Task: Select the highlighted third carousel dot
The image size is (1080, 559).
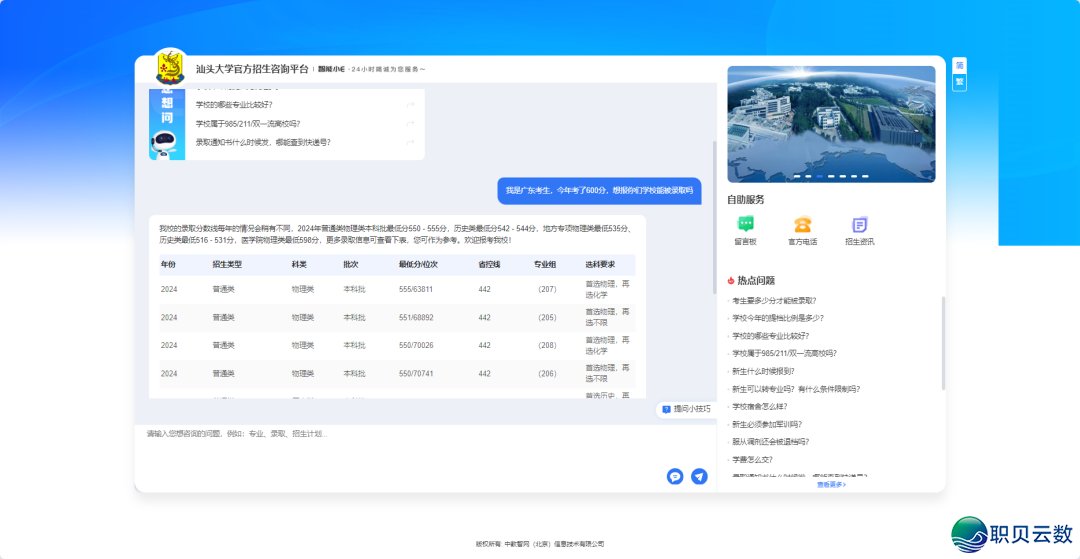Action: click(820, 176)
